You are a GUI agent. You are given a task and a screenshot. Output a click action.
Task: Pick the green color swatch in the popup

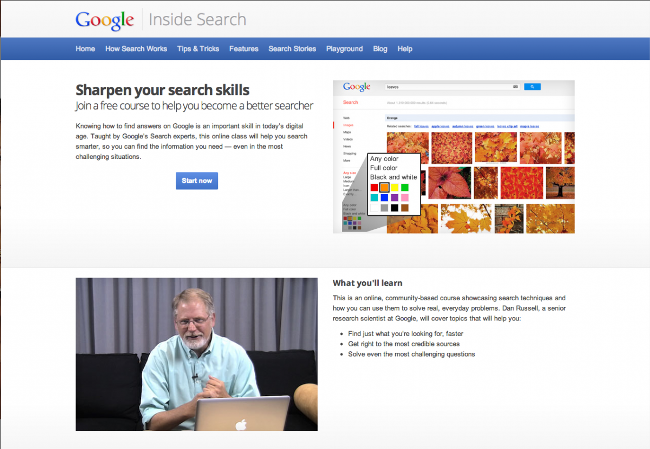[x=405, y=187]
